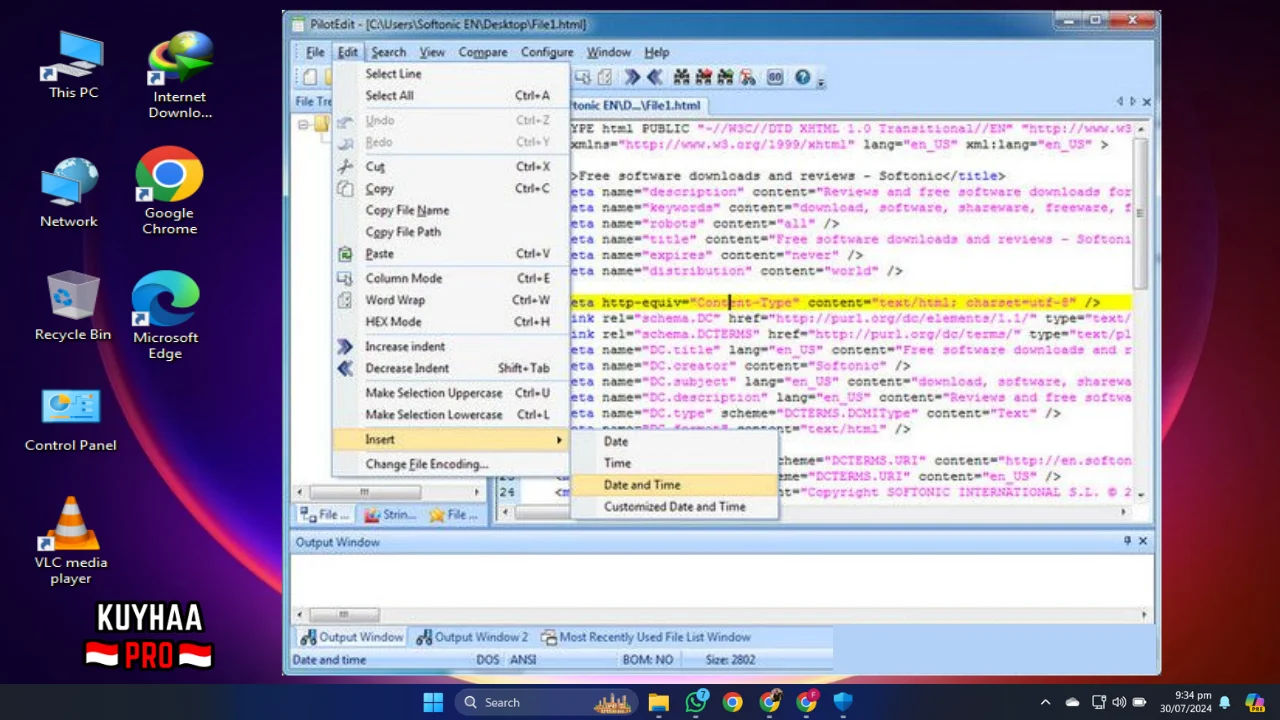
Task: Close the Output Window pane
Action: point(1143,541)
